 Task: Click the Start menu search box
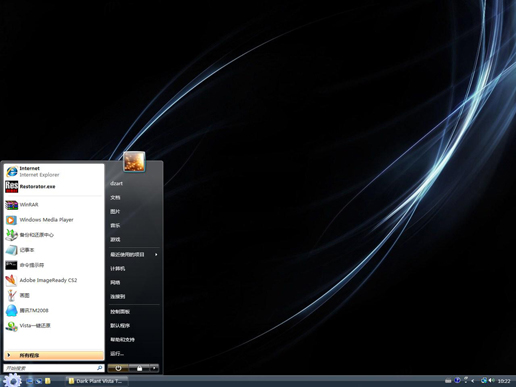54,368
